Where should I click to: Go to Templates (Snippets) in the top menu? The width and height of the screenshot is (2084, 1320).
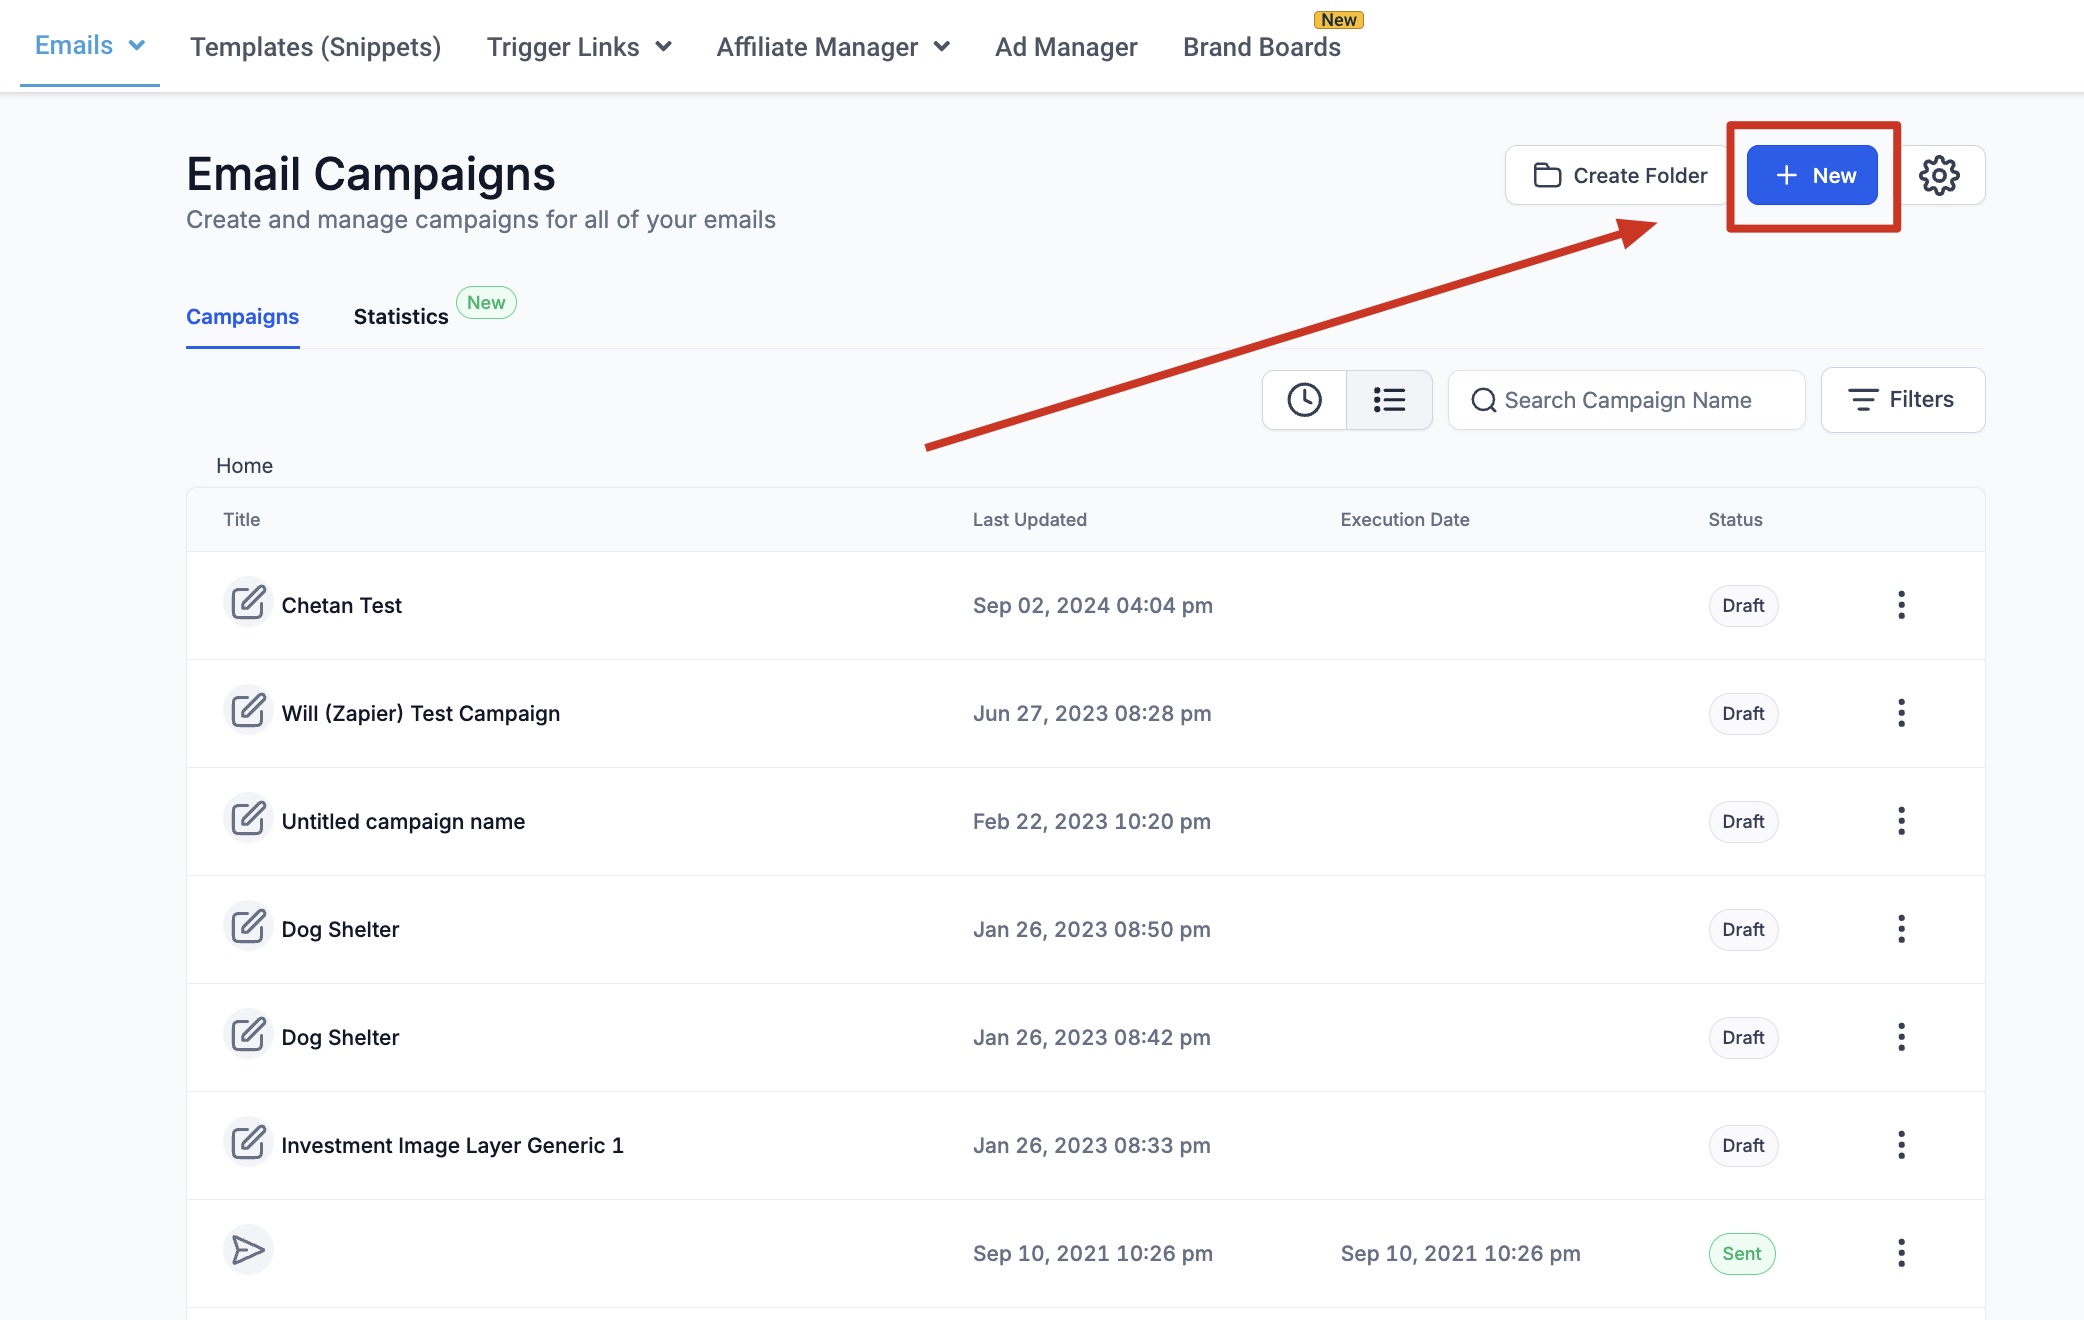click(x=315, y=47)
